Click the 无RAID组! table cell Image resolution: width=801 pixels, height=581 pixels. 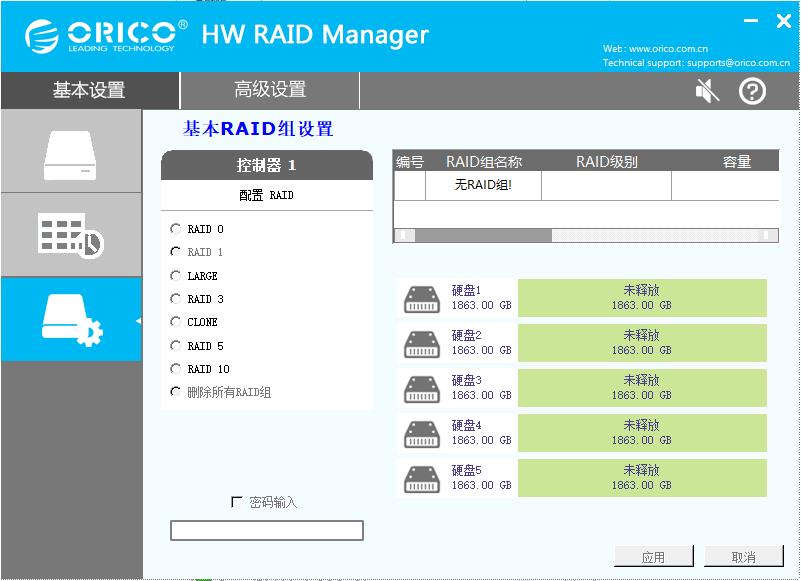[x=483, y=185]
